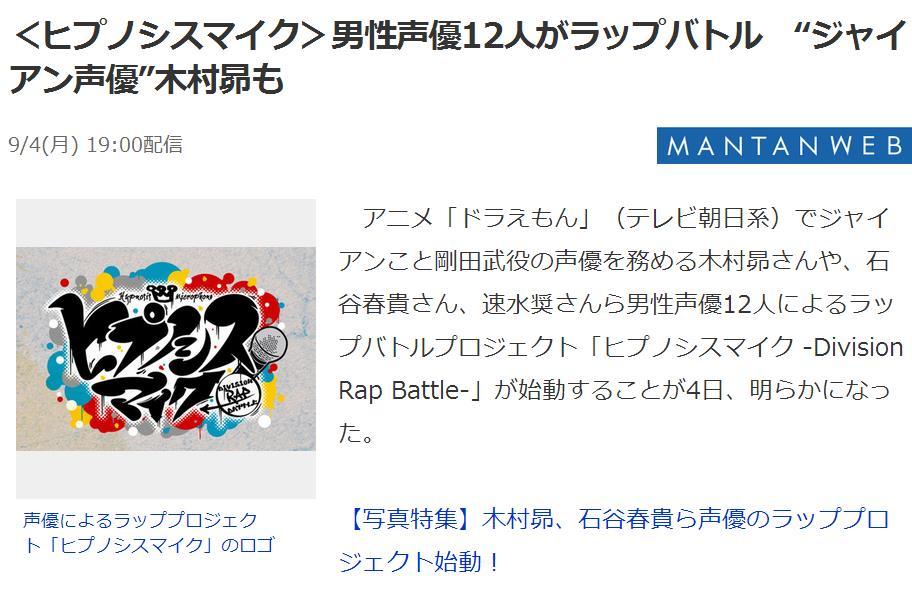Click the MANTANWEB publisher logo
912x596 pixels.
(784, 145)
